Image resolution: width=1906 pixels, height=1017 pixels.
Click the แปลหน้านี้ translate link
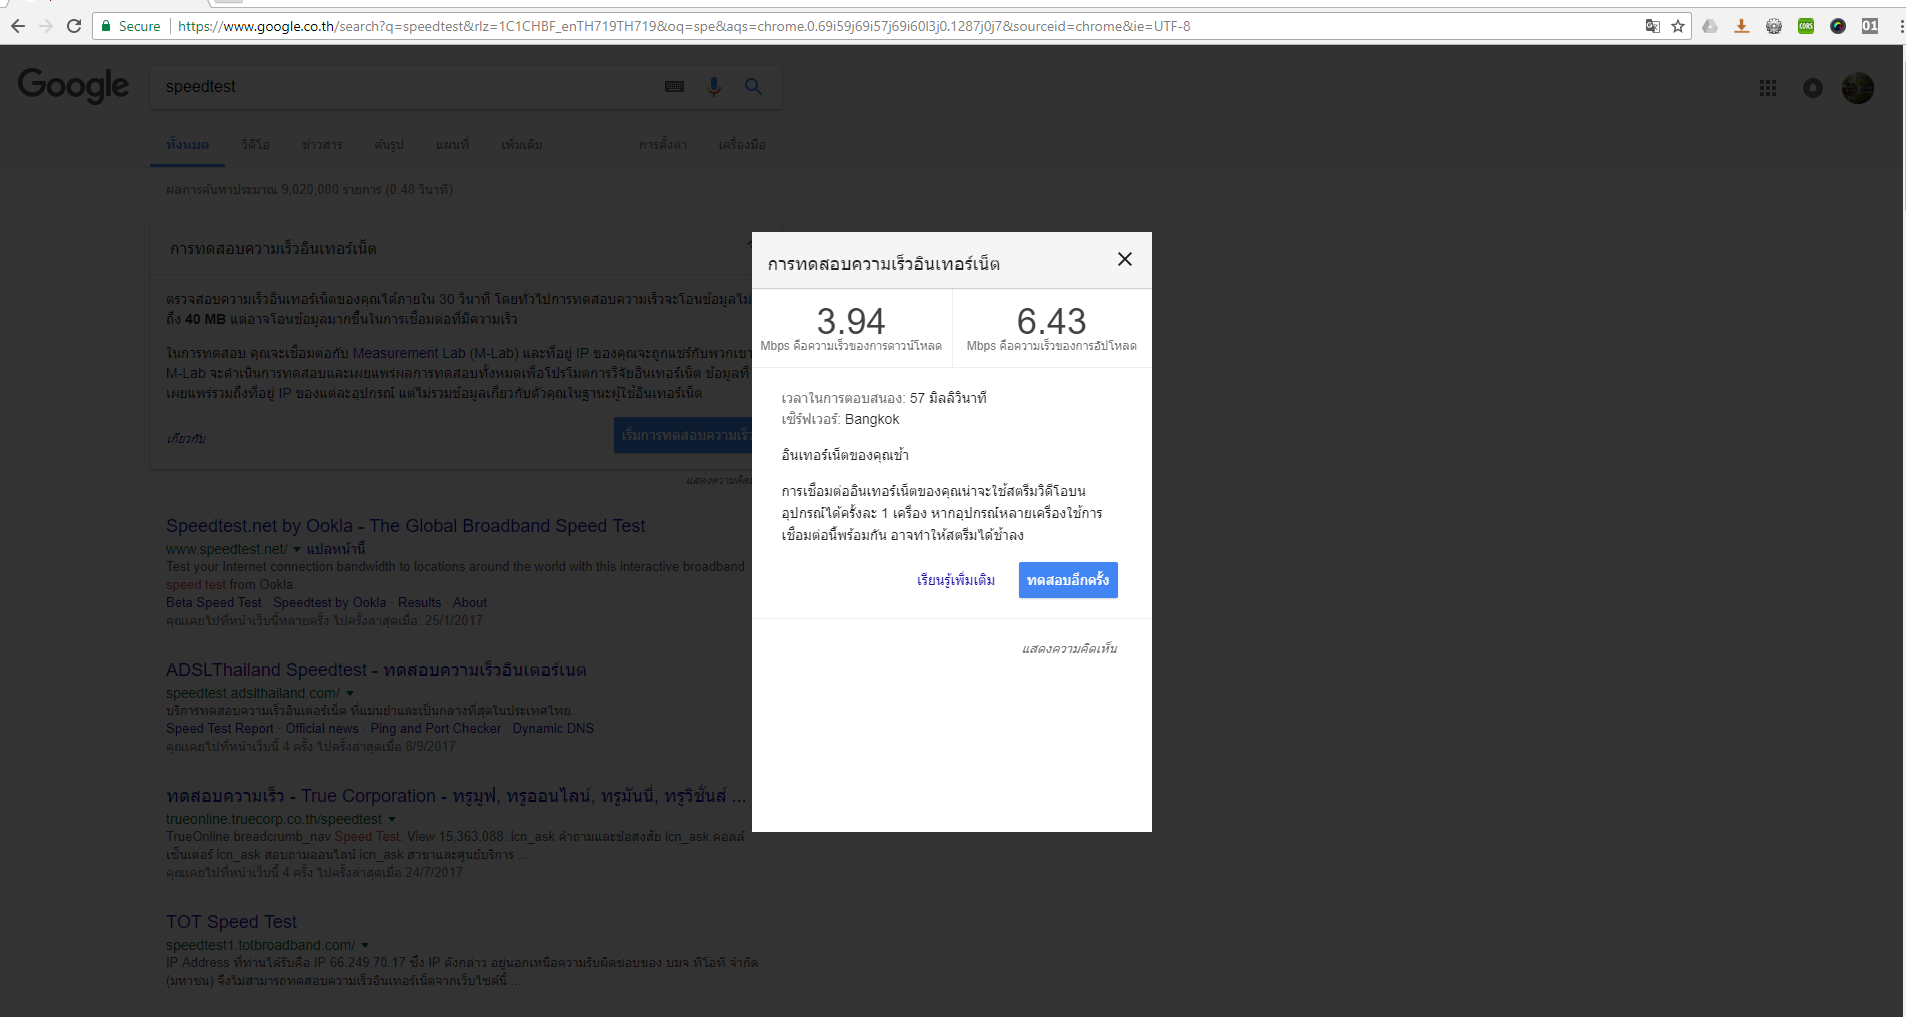(336, 549)
